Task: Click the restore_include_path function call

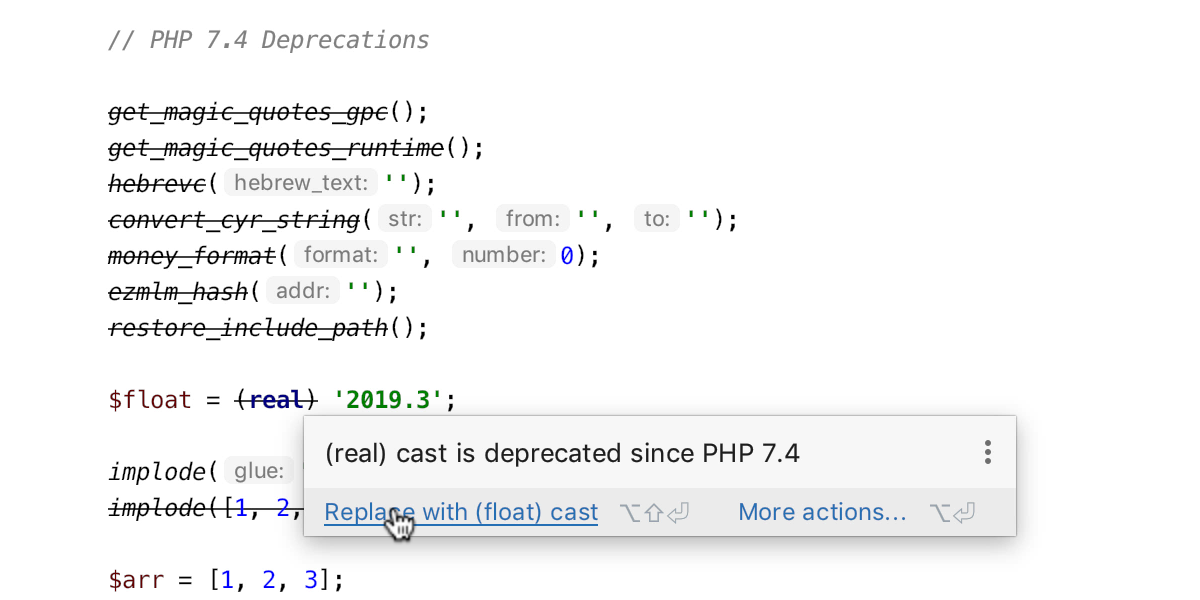Action: (247, 328)
